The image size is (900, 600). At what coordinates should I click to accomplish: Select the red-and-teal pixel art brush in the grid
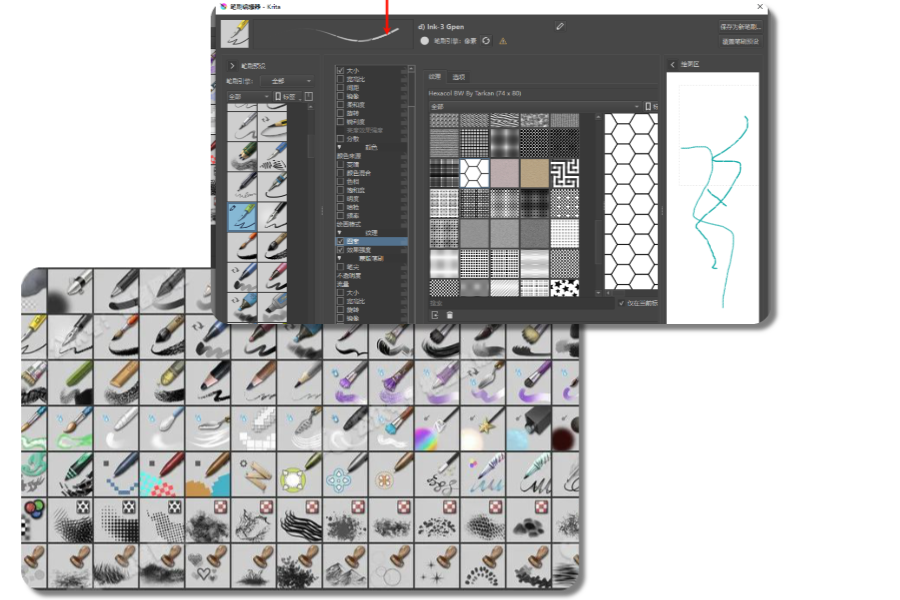pyautogui.click(x=162, y=474)
